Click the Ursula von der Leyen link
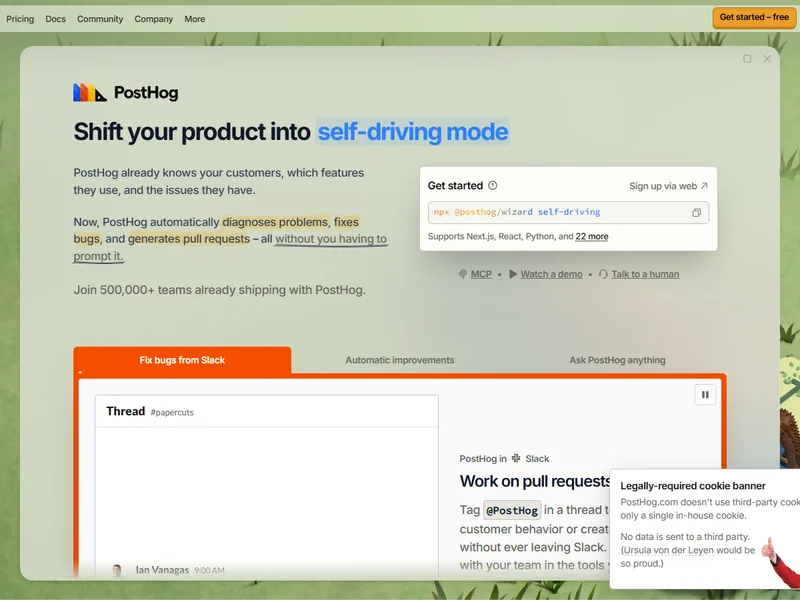The height and width of the screenshot is (600, 800). coord(668,550)
